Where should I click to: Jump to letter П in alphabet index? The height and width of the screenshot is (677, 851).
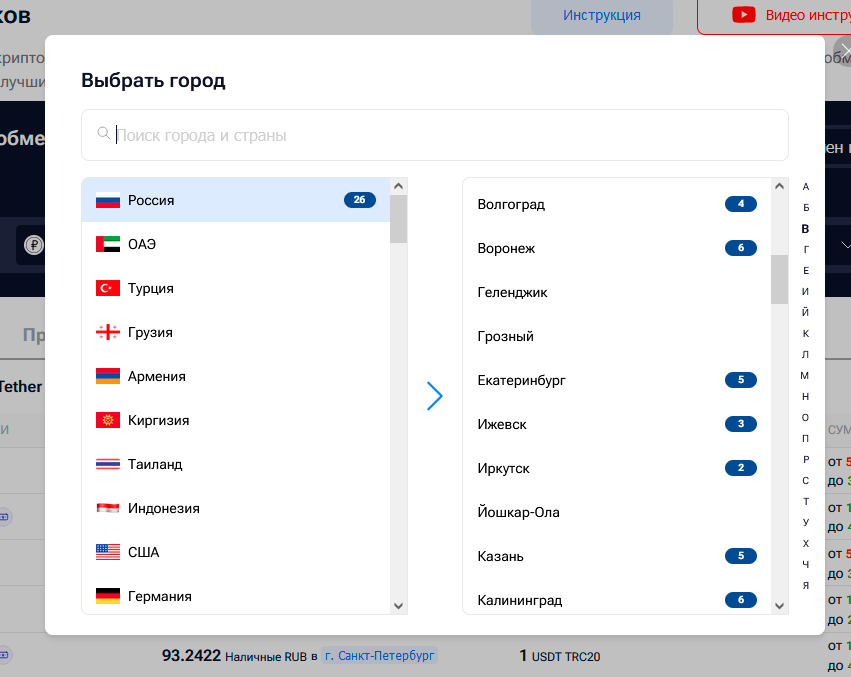click(805, 438)
